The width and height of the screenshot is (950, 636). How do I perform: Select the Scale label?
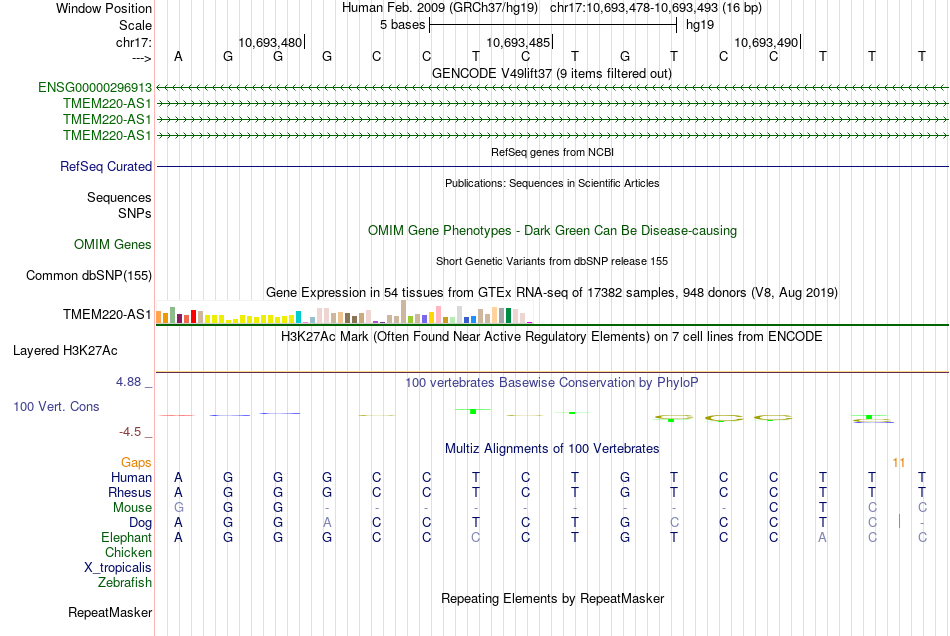135,25
